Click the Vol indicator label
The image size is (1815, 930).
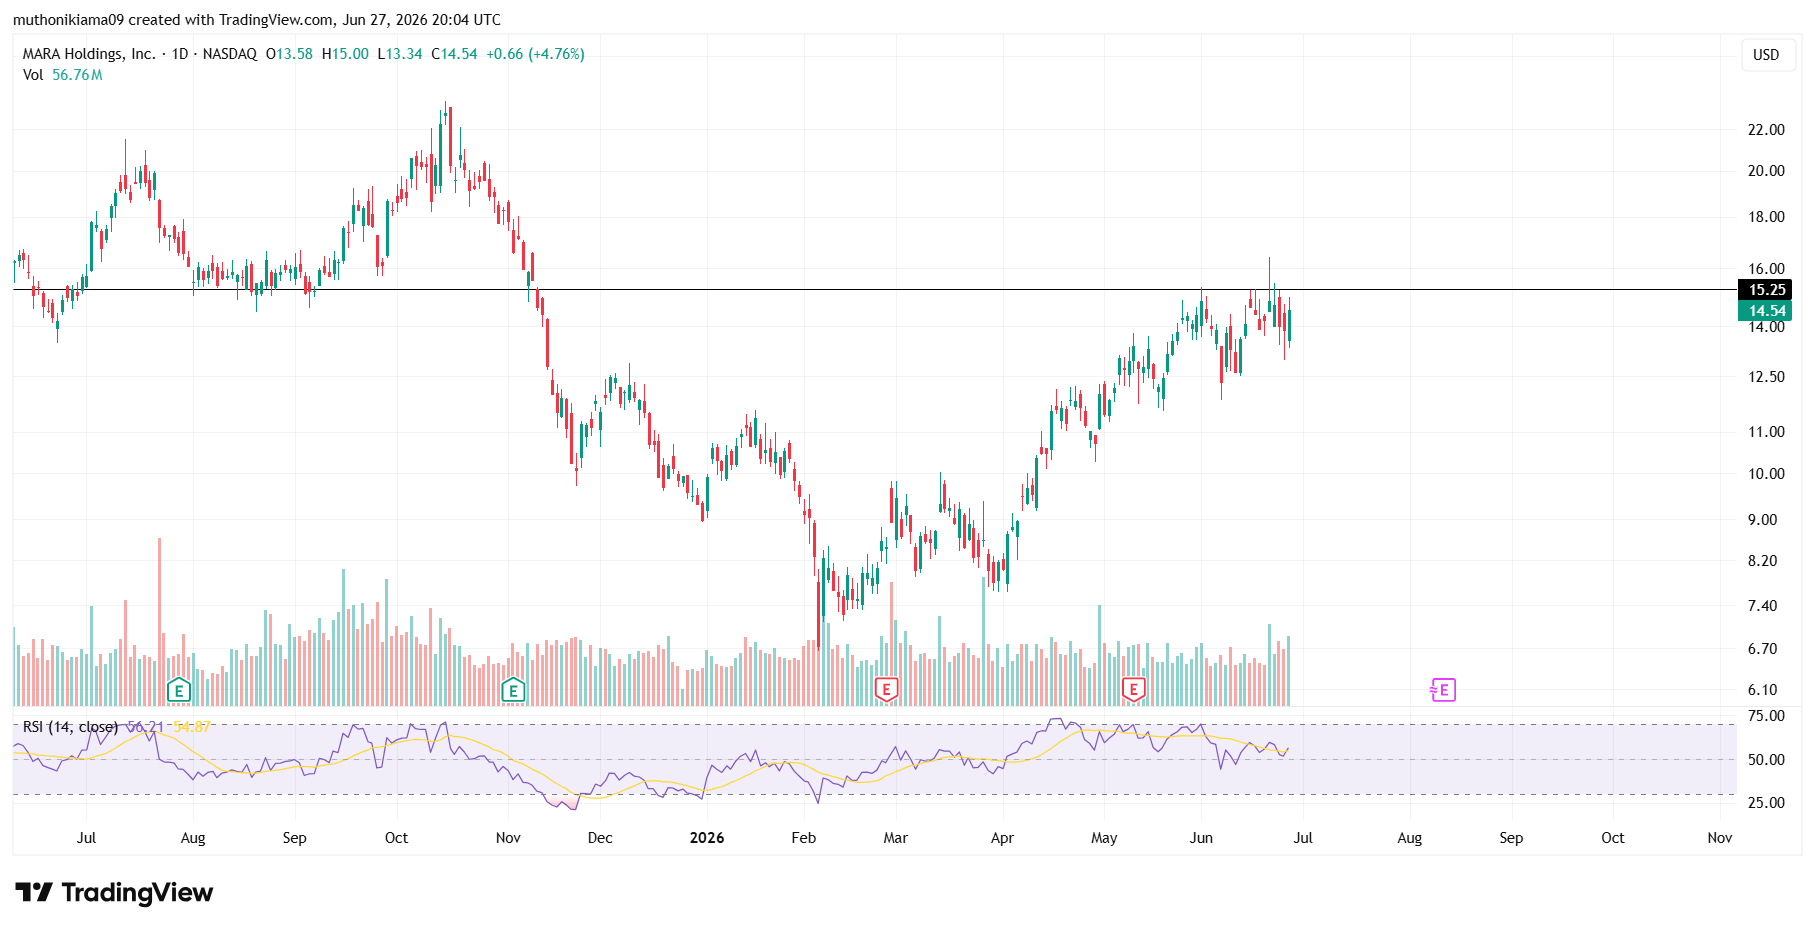point(33,75)
